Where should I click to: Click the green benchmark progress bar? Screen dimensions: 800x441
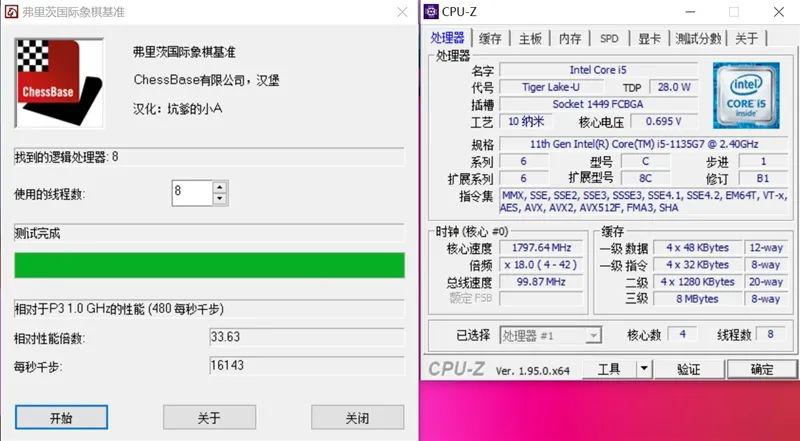point(209,265)
